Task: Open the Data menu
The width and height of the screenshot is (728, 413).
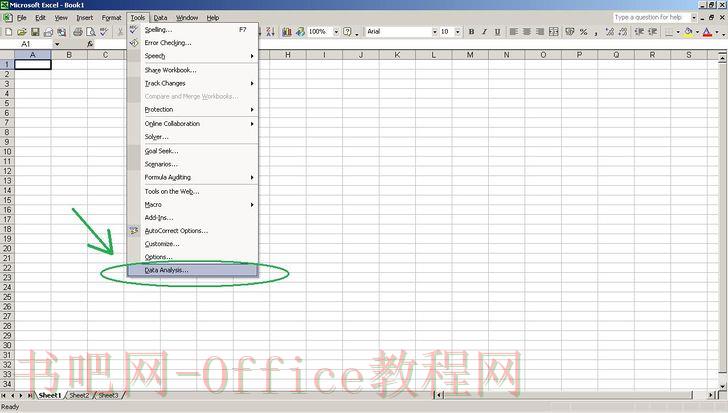Action: [160, 18]
